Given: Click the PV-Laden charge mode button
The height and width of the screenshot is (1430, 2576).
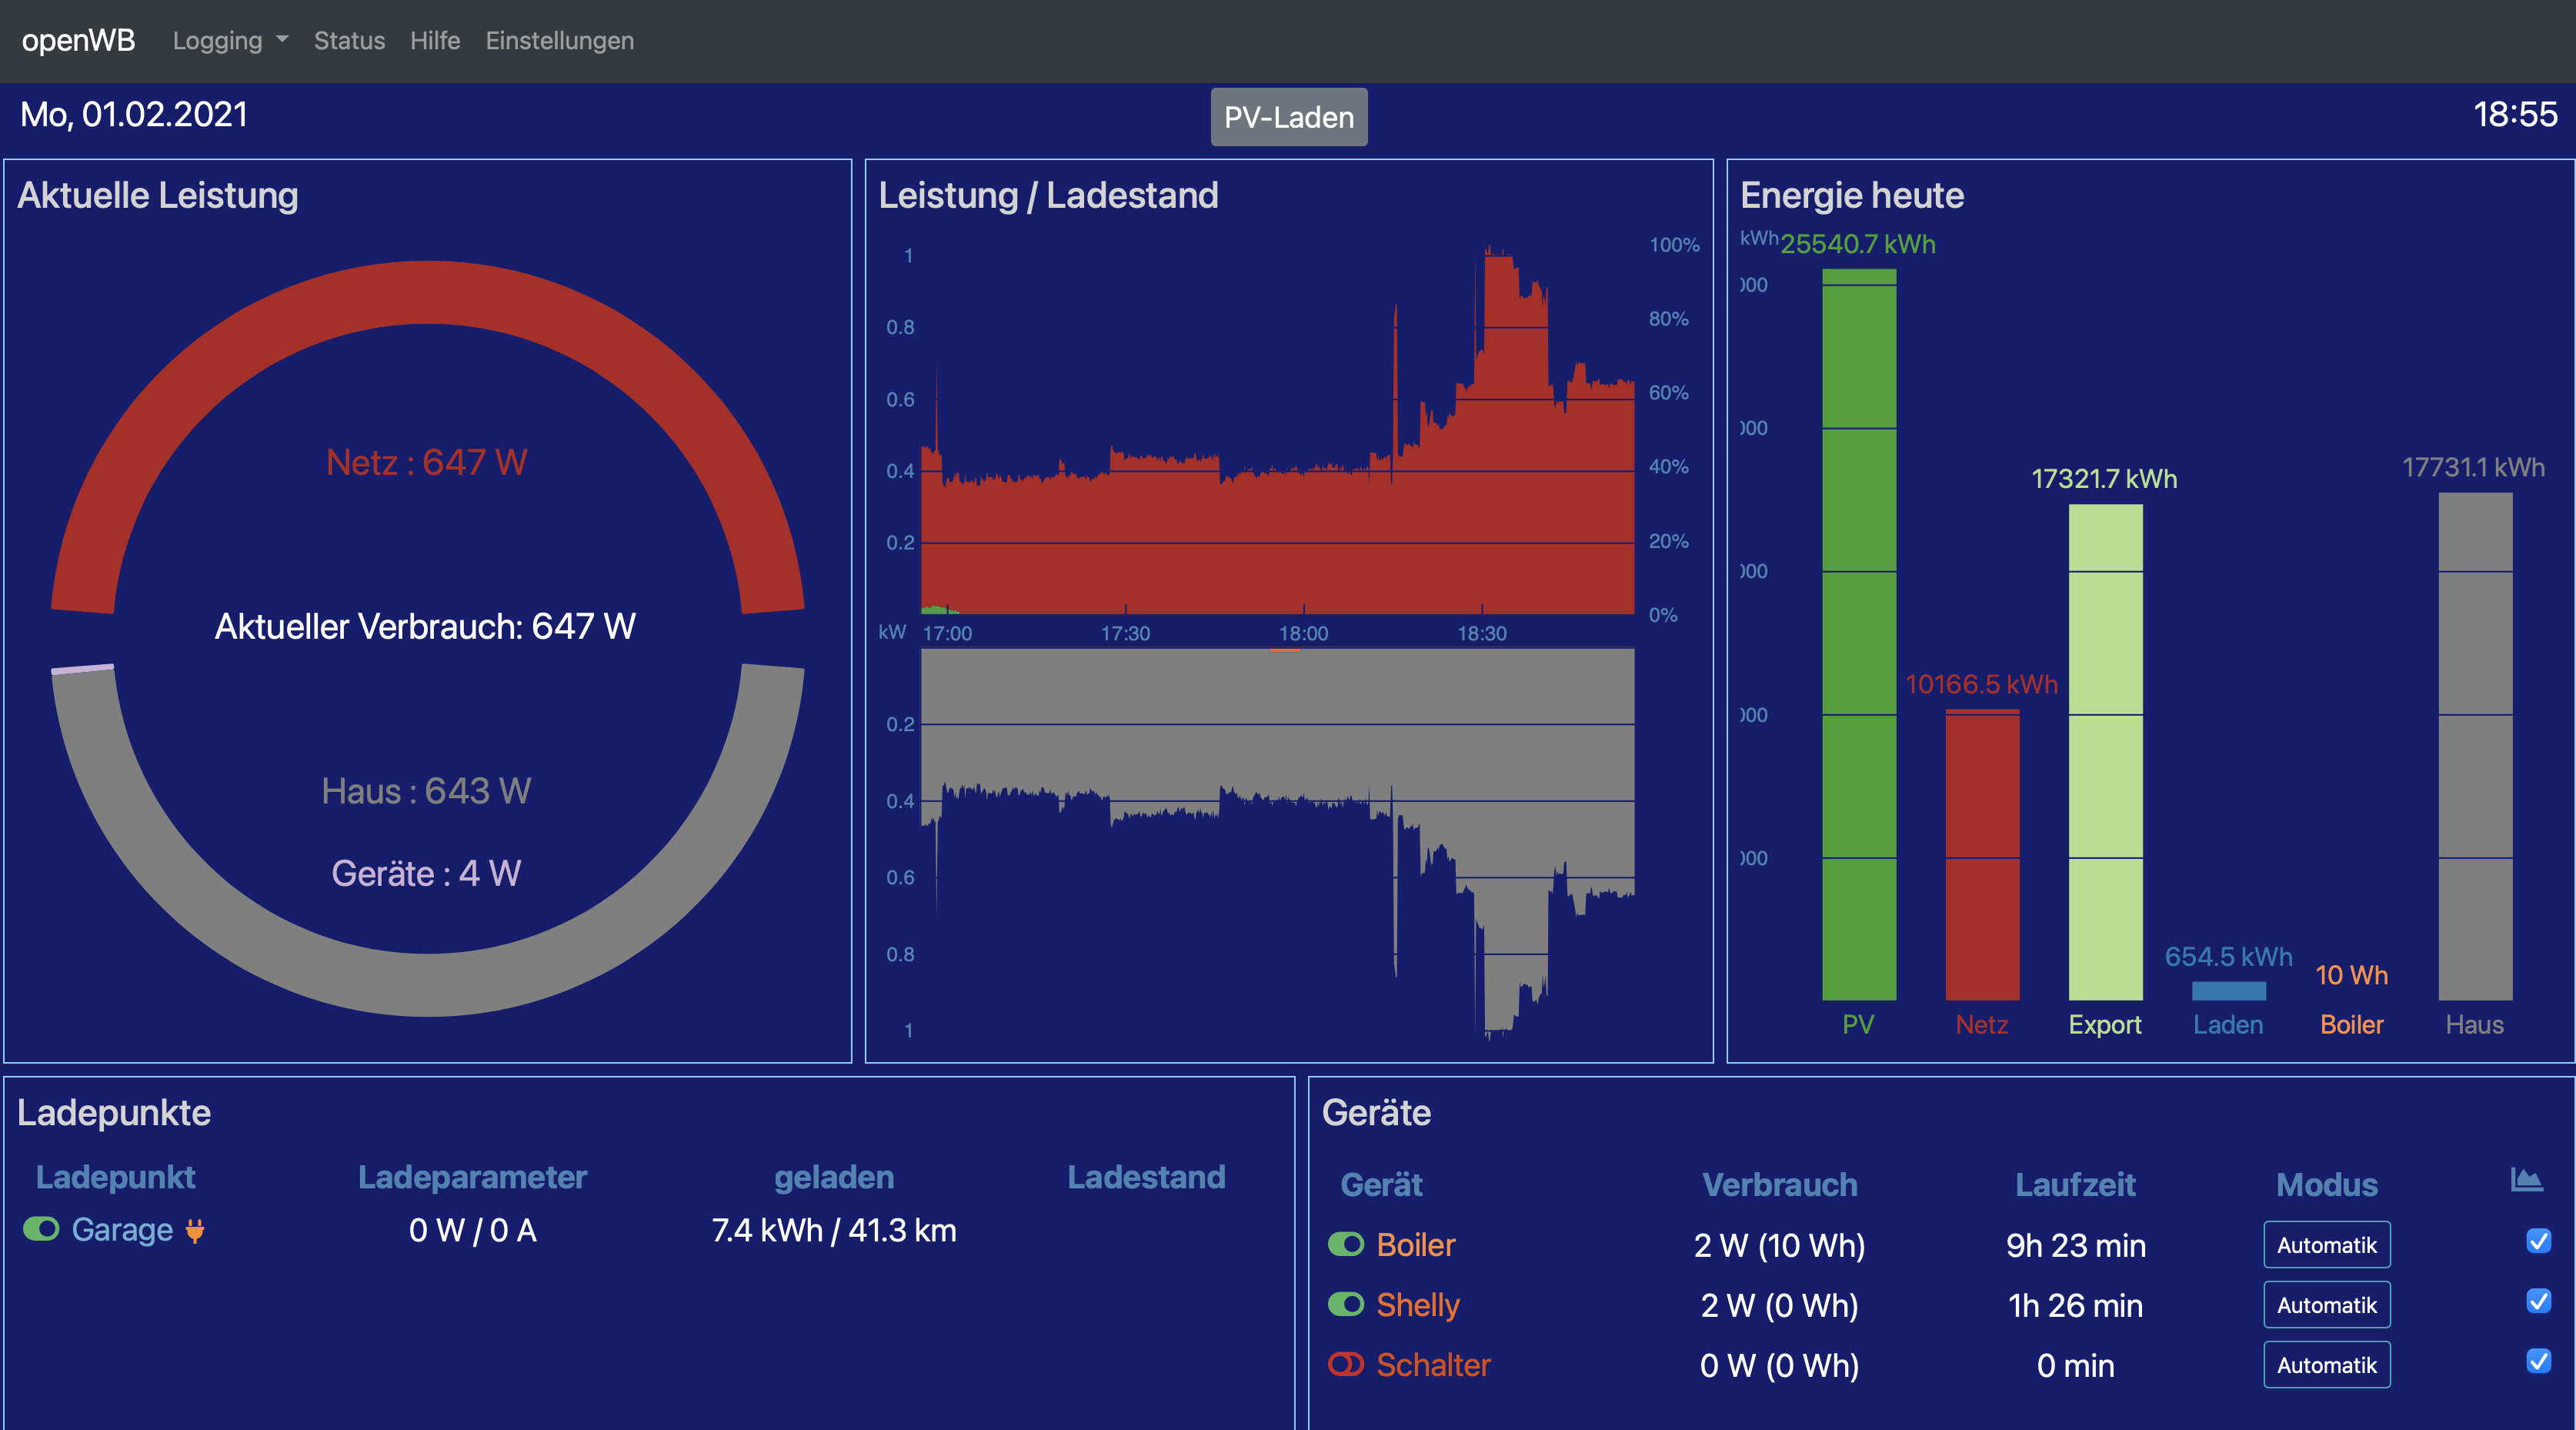Looking at the screenshot, I should [x=1288, y=117].
